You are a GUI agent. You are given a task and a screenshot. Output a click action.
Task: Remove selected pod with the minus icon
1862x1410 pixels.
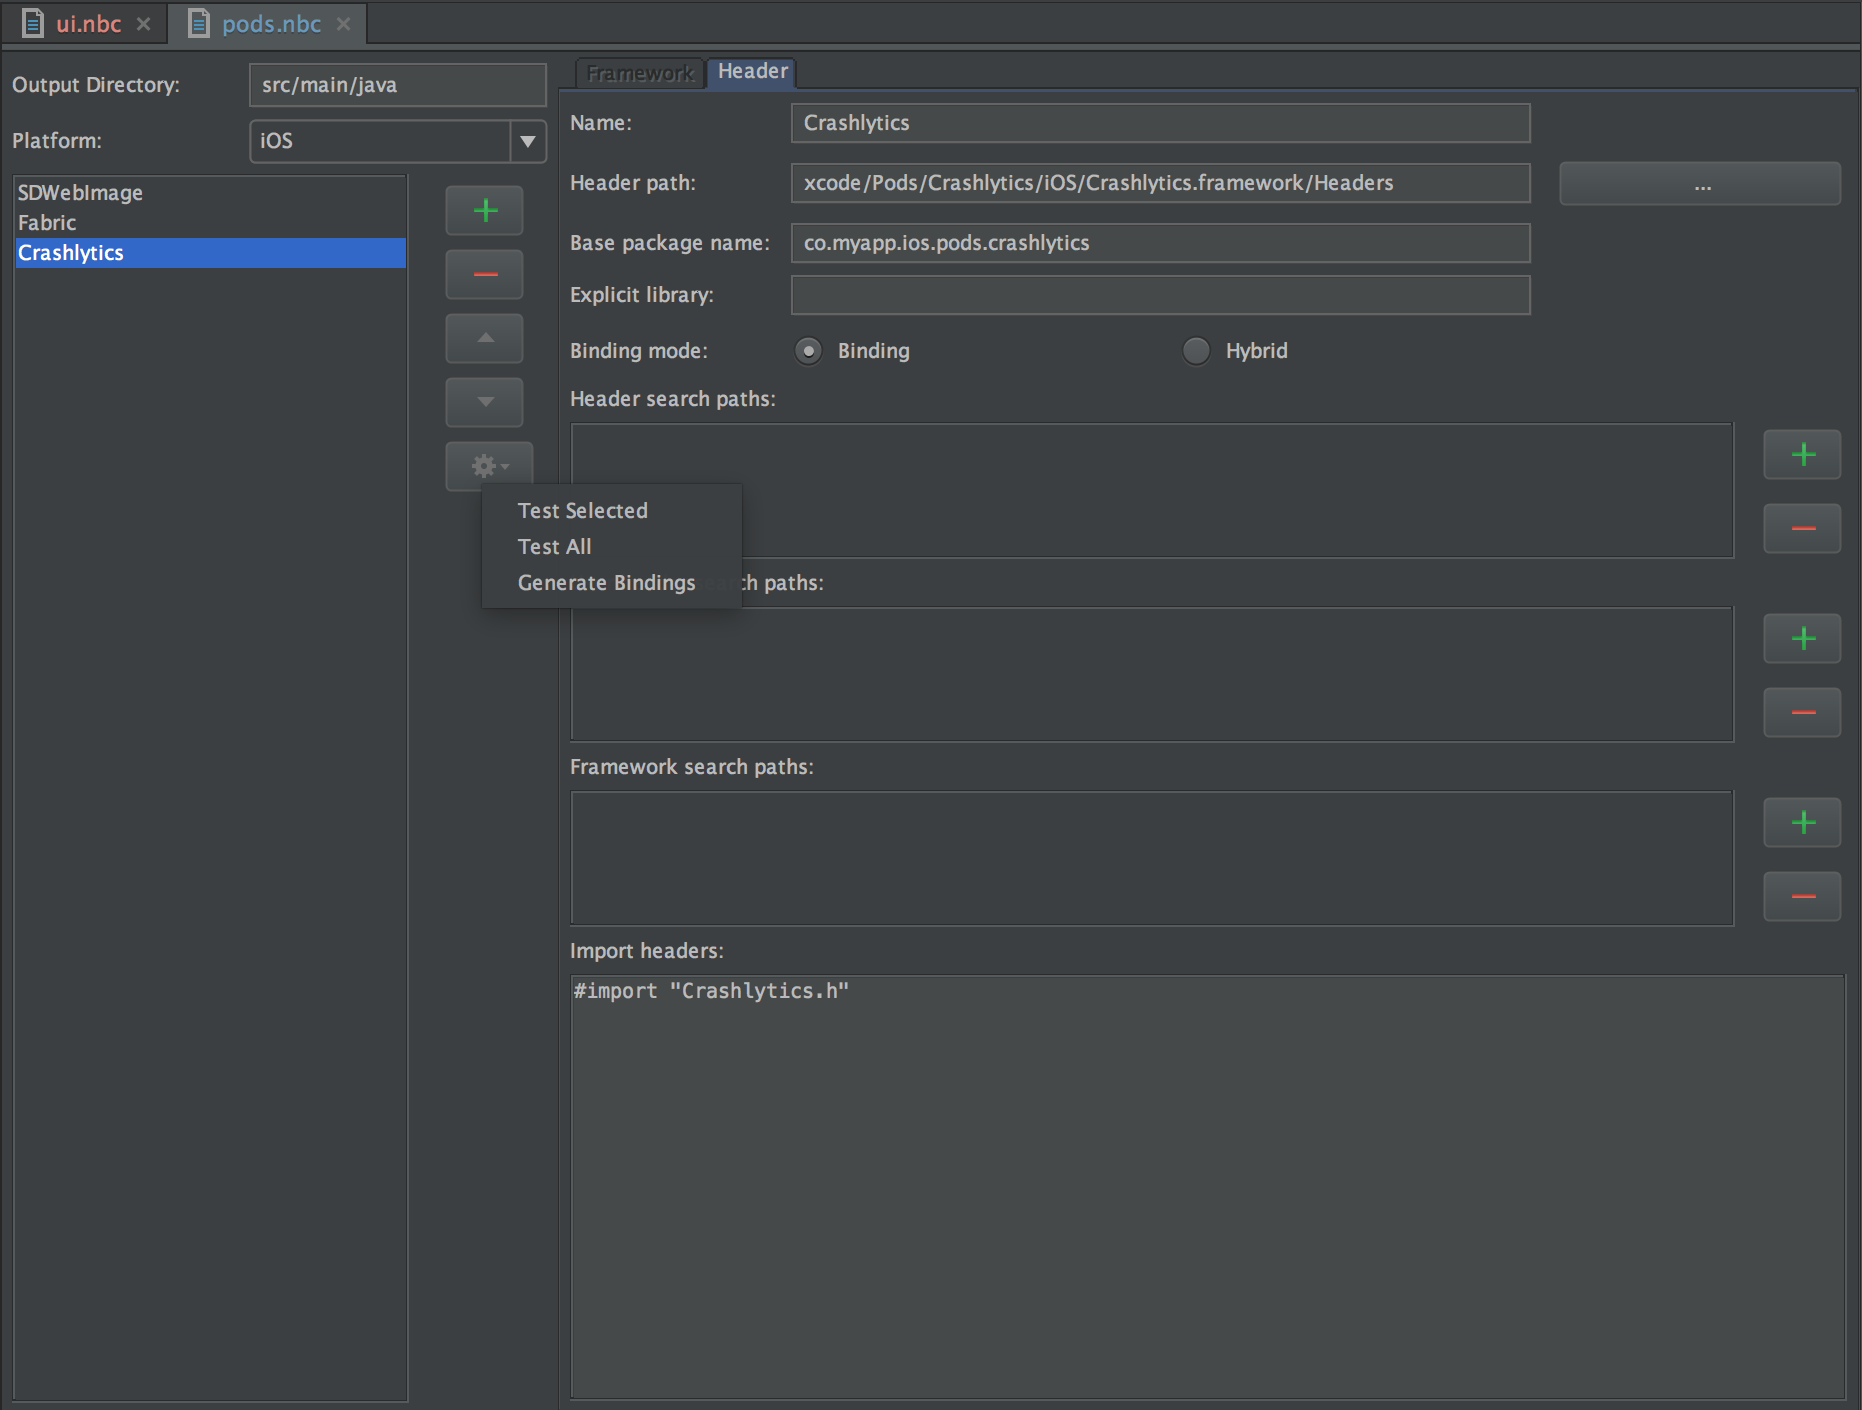pyautogui.click(x=484, y=274)
